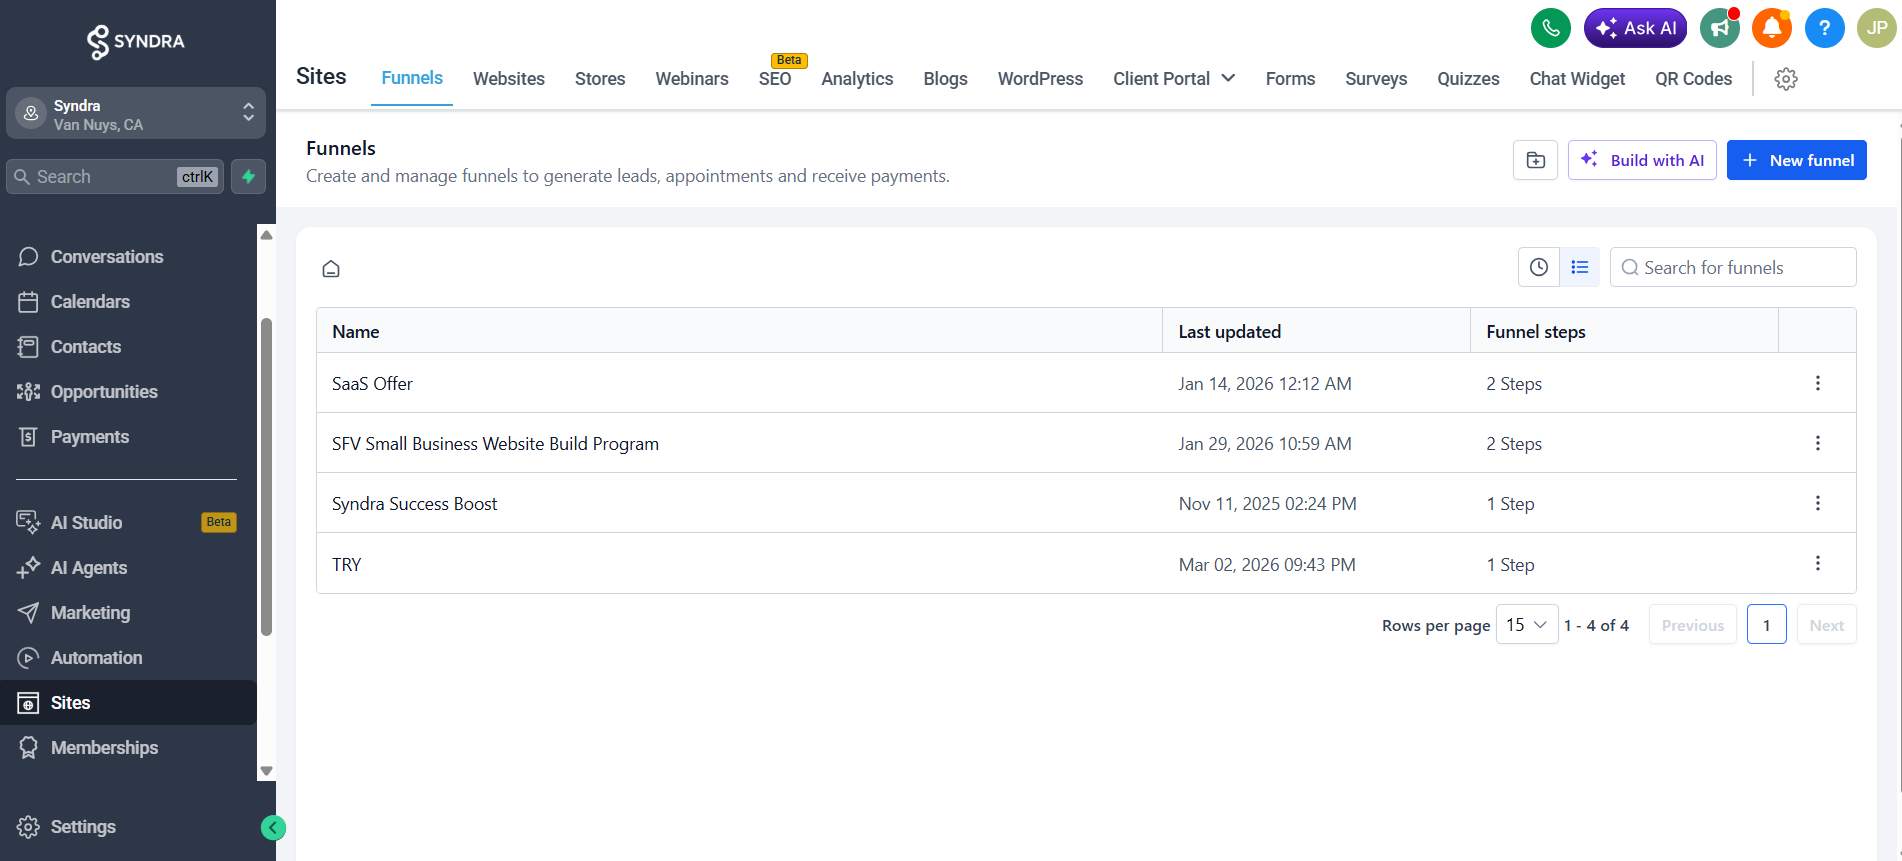Open the Syndra Success Boost funnel

click(414, 504)
